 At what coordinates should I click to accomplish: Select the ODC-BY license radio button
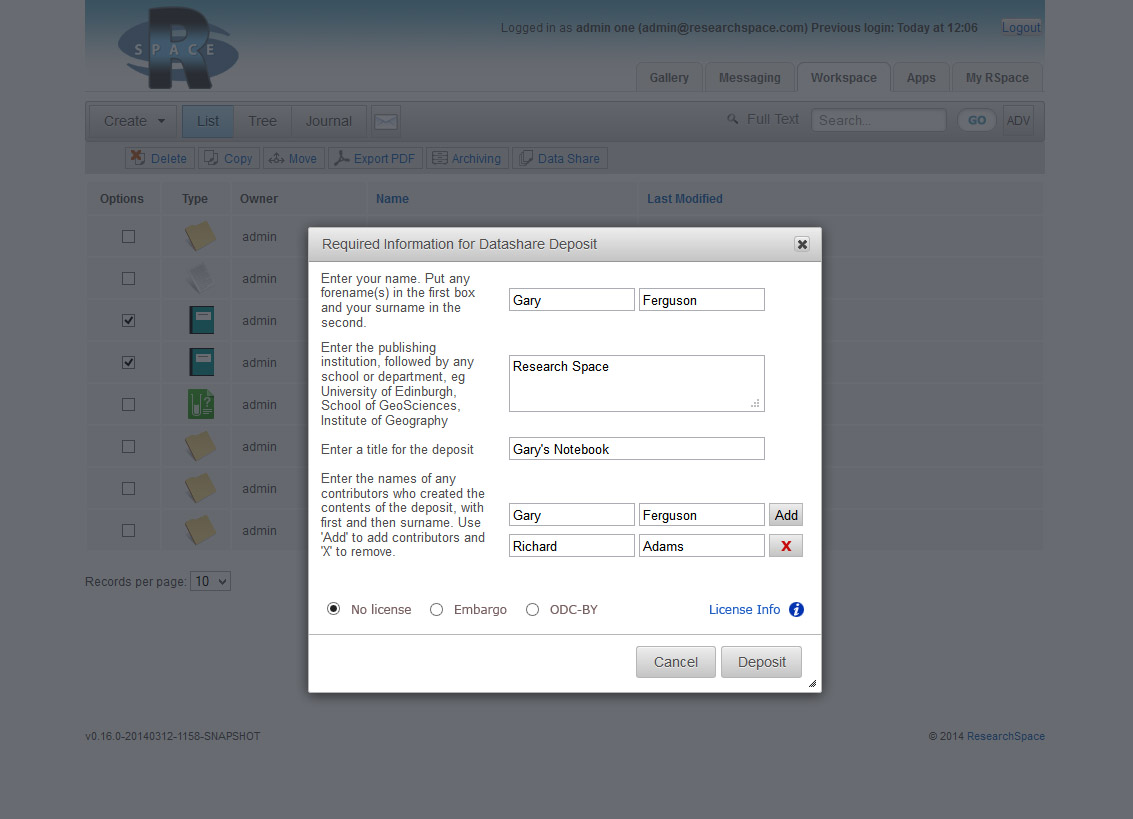pos(532,609)
